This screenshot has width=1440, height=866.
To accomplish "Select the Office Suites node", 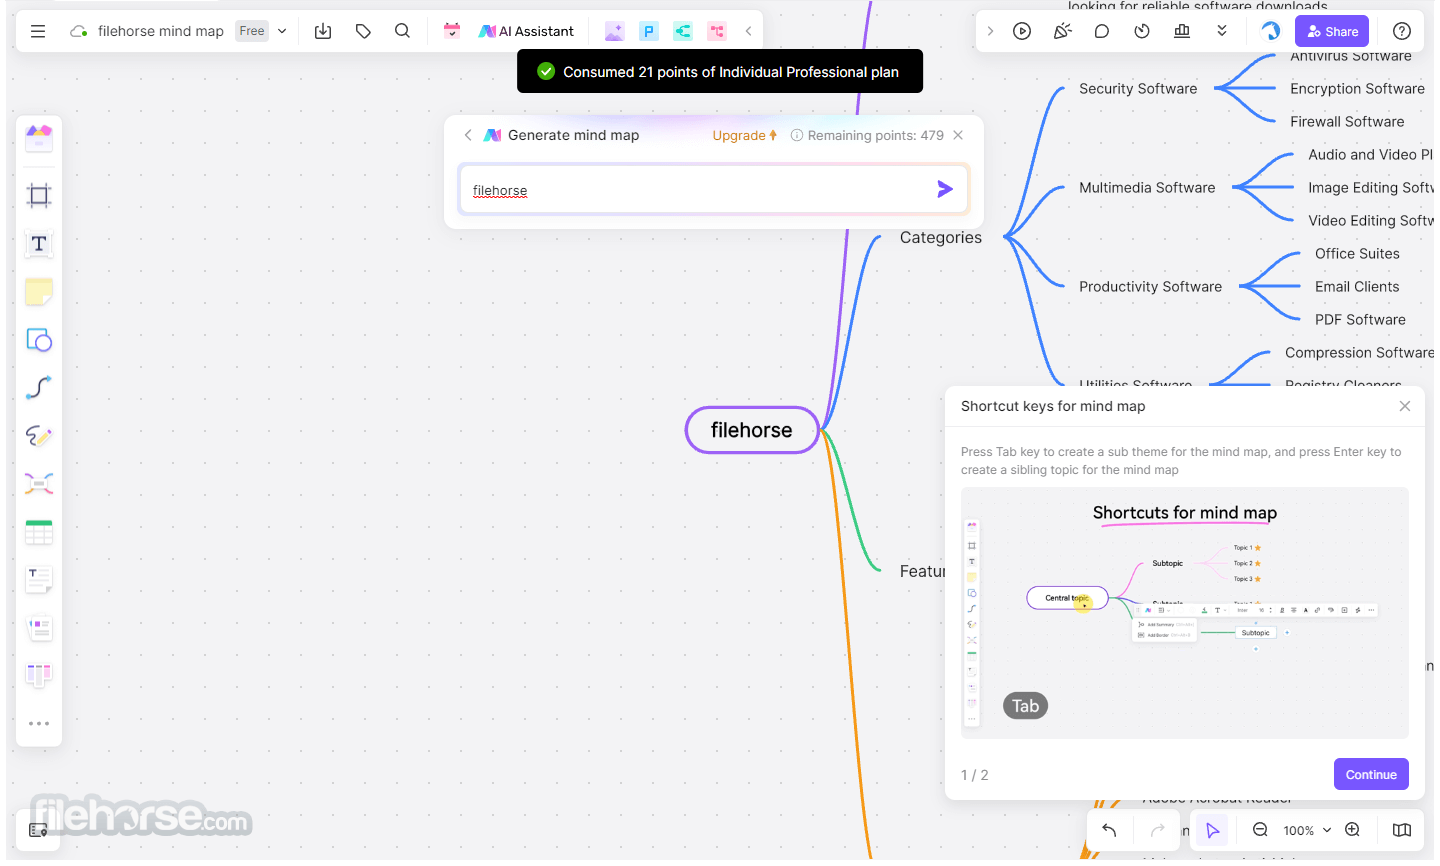I will tap(1357, 253).
